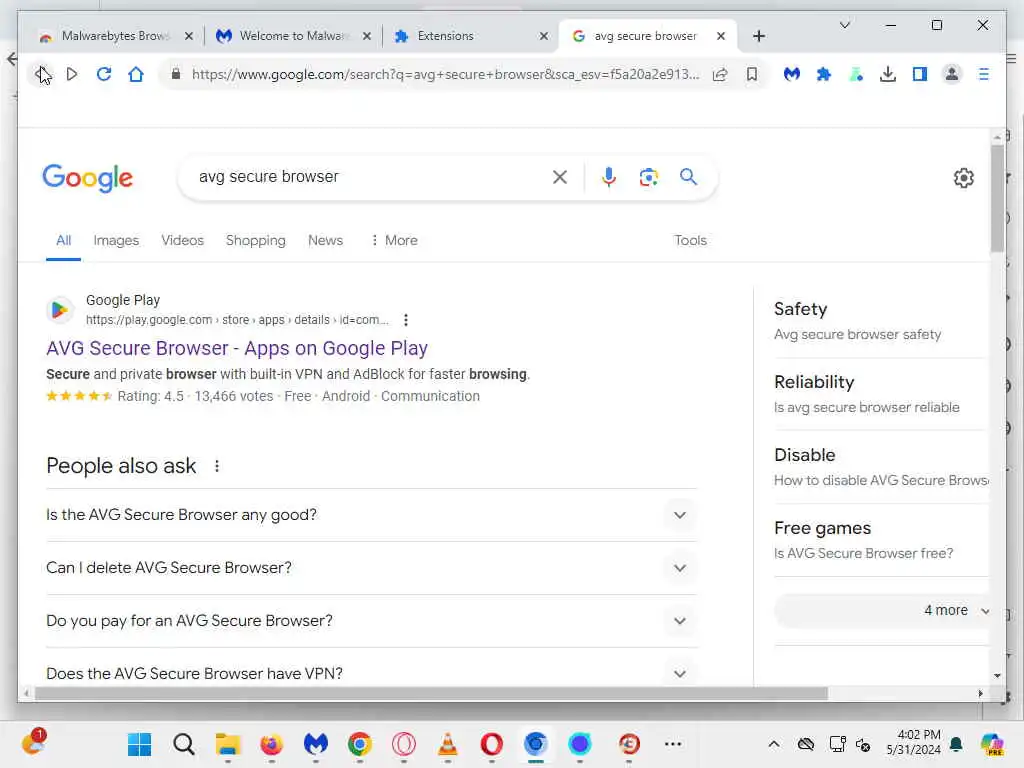Open the More filters dropdown
The height and width of the screenshot is (768, 1024).
click(x=394, y=240)
